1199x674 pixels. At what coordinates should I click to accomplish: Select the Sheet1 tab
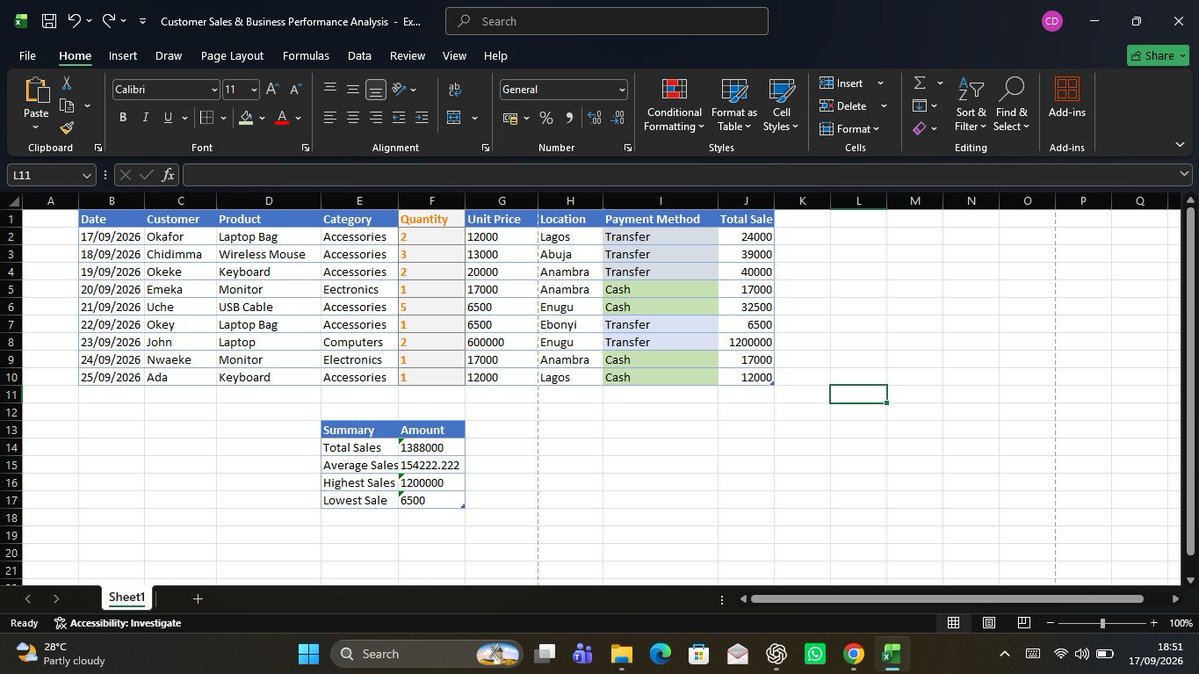[x=126, y=597]
